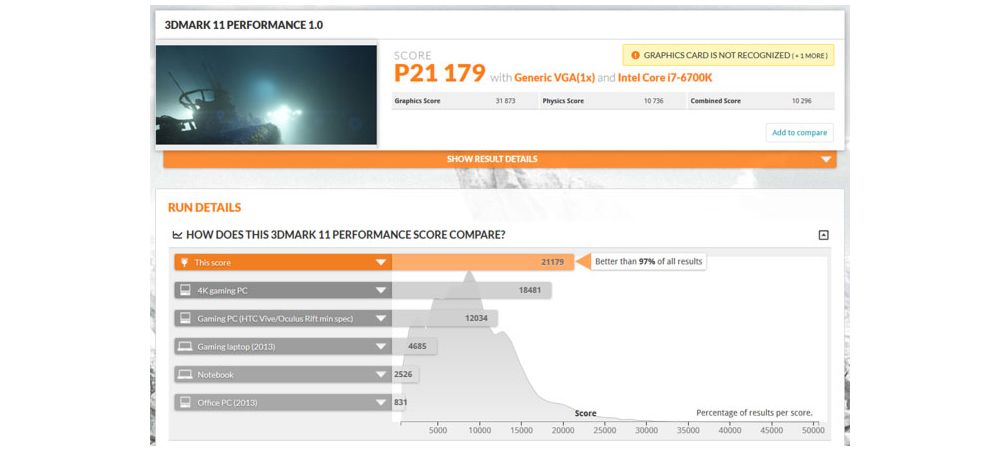Open the Notebook row dropdown arrow
Viewport: 1000px width, 450px height.
(381, 374)
